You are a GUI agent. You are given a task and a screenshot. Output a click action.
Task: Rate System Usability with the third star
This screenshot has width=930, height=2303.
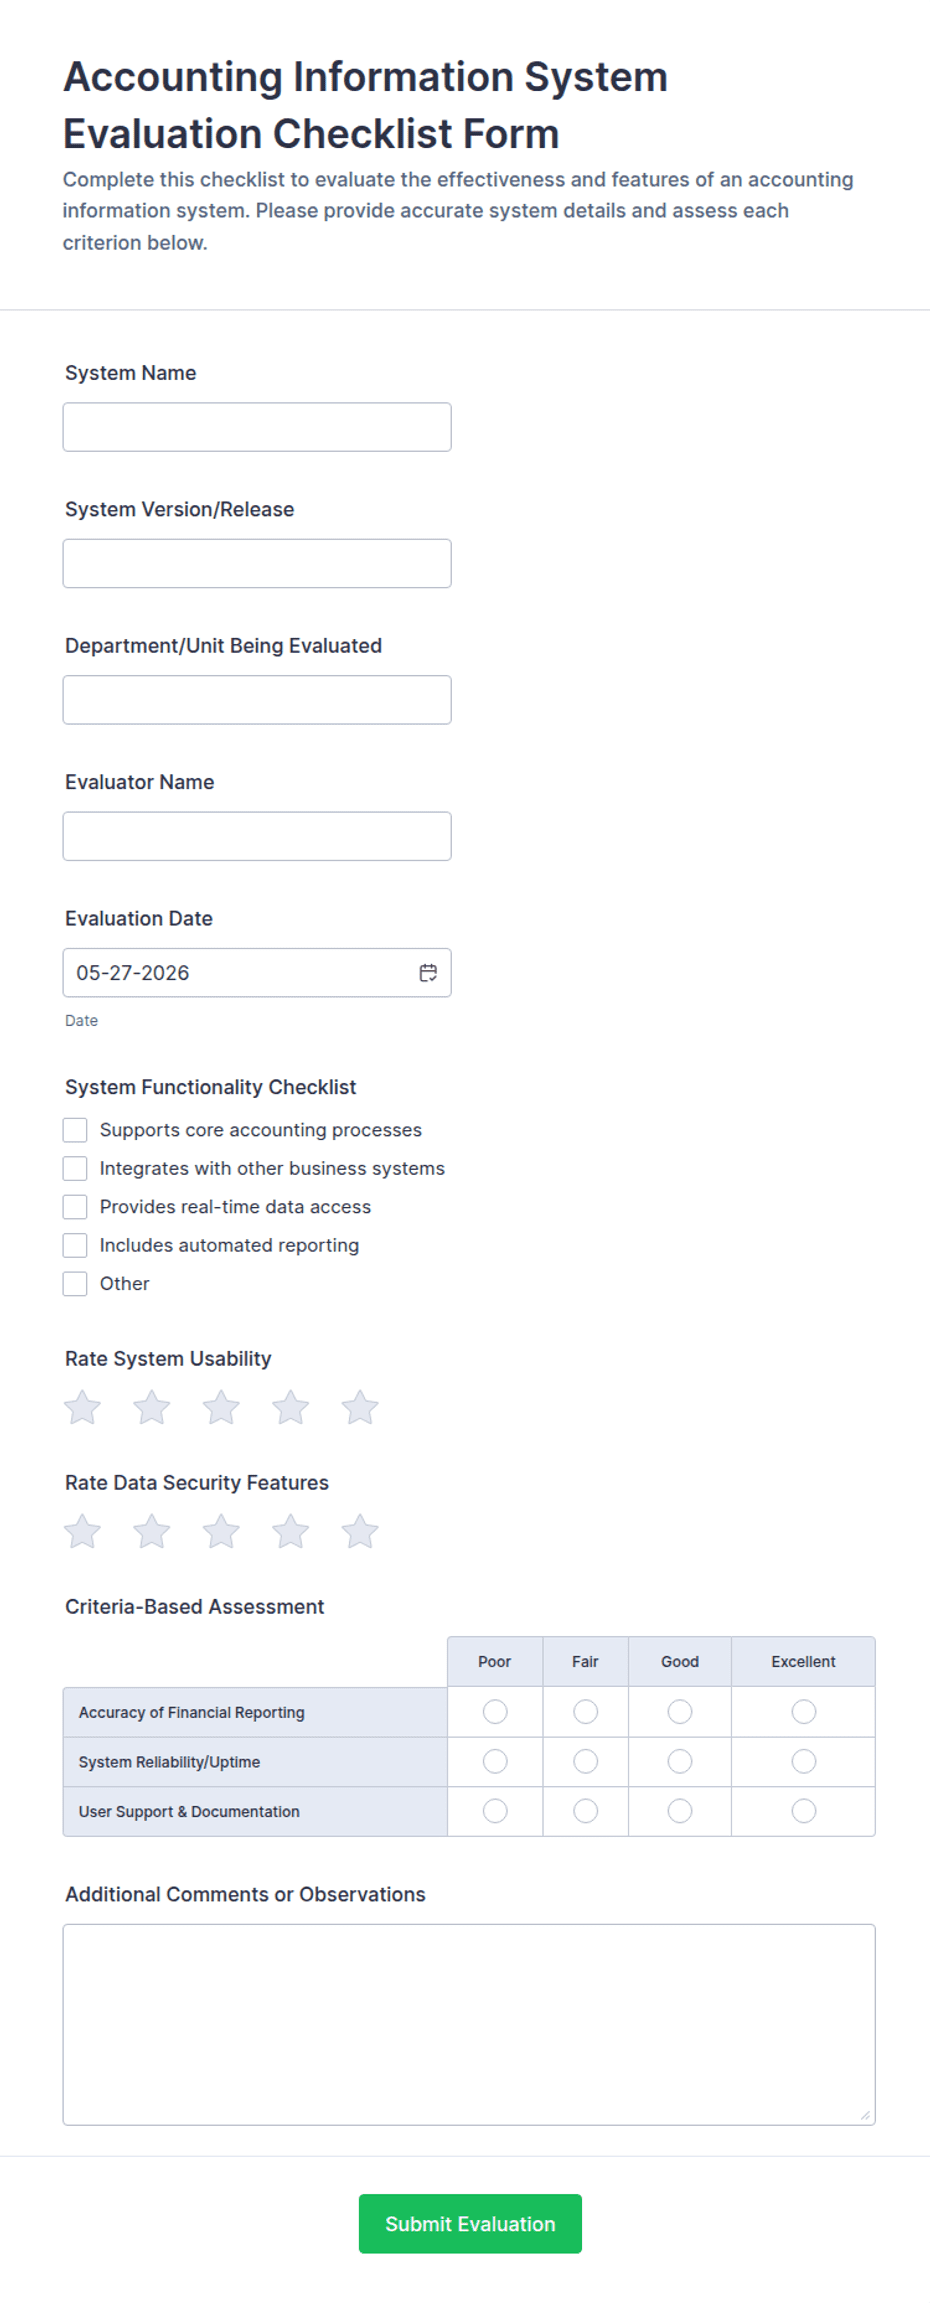221,1407
